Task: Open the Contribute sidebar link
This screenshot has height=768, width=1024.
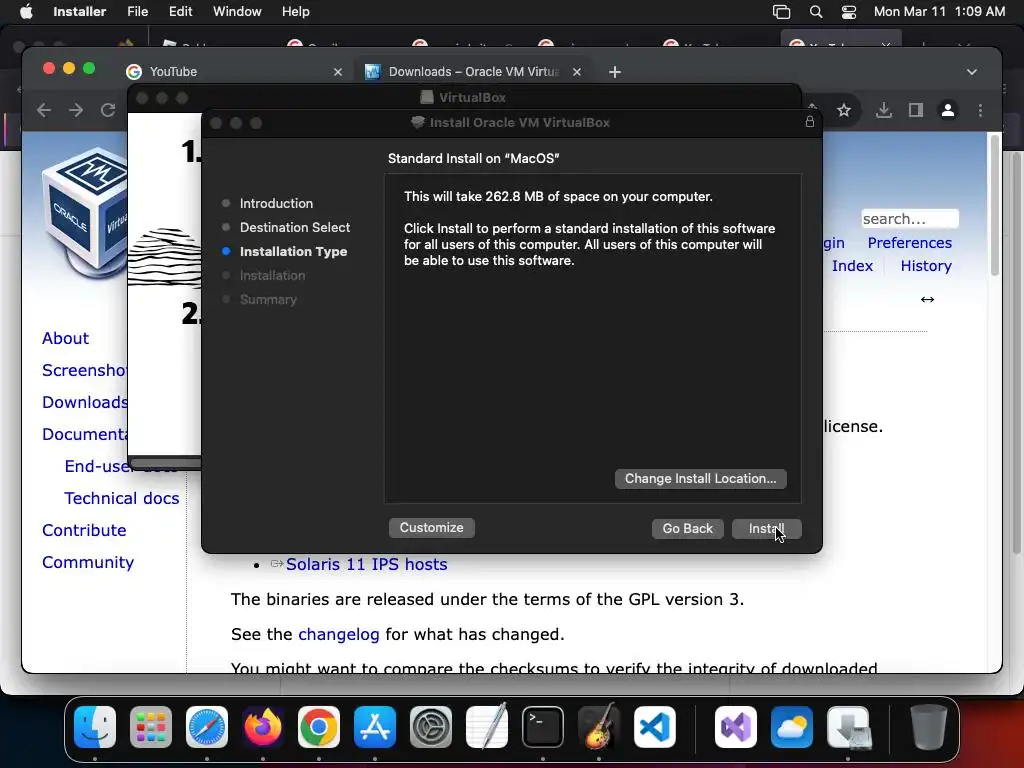Action: pyautogui.click(x=84, y=530)
